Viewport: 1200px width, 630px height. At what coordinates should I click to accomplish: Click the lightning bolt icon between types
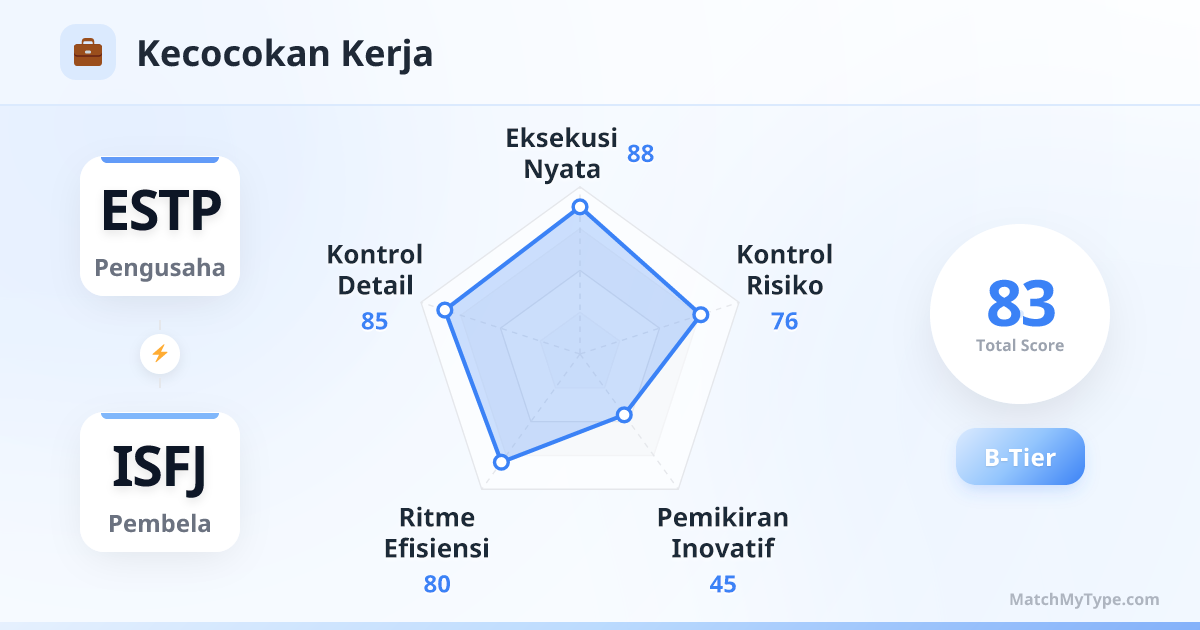pyautogui.click(x=160, y=353)
